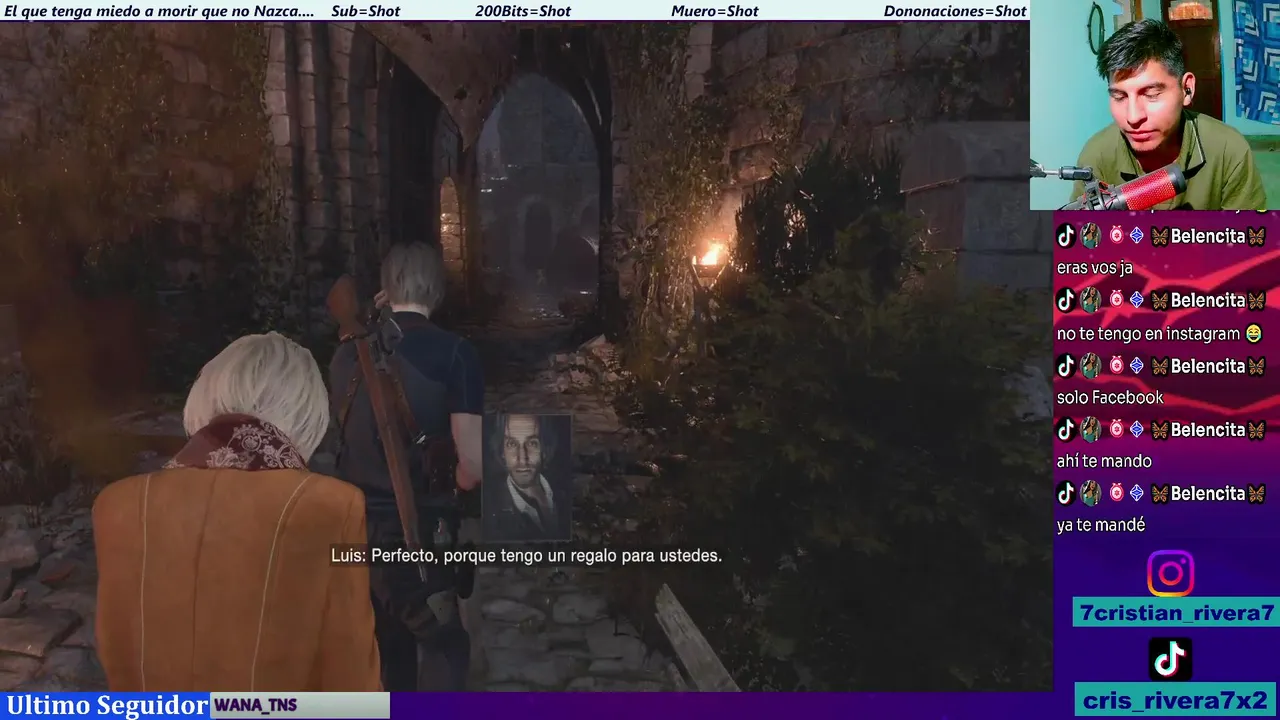Click the 'Muero=Shot' banner text

715,11
